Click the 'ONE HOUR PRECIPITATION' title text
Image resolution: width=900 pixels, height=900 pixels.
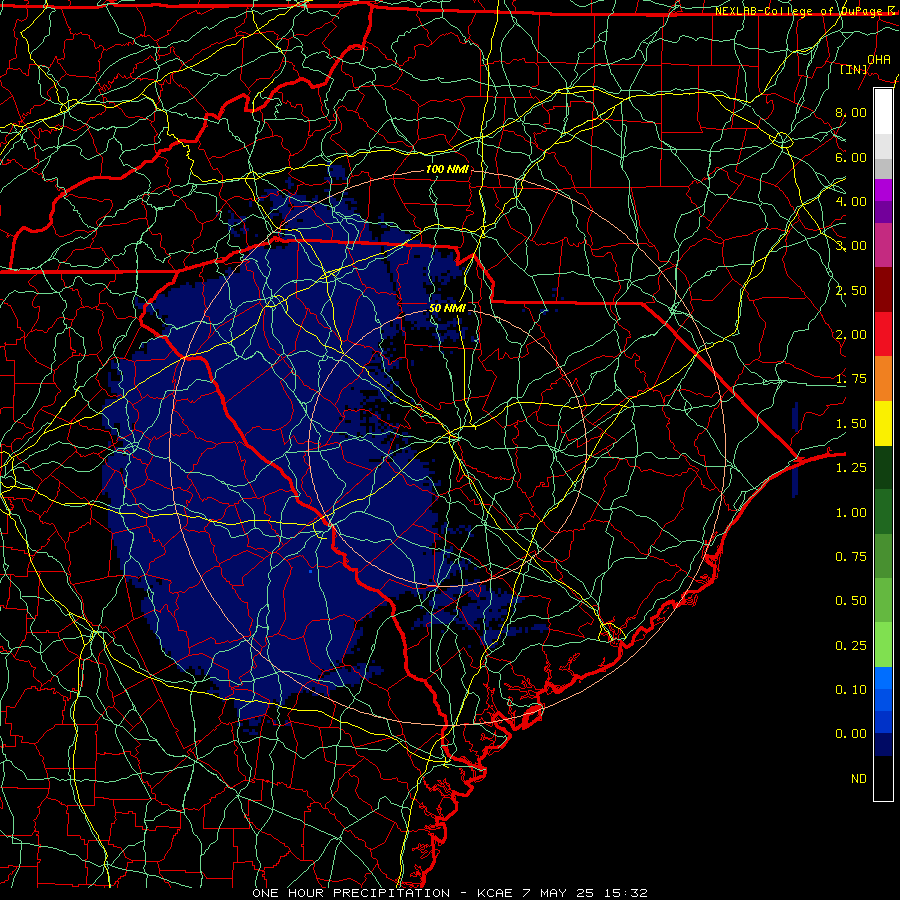coord(351,893)
